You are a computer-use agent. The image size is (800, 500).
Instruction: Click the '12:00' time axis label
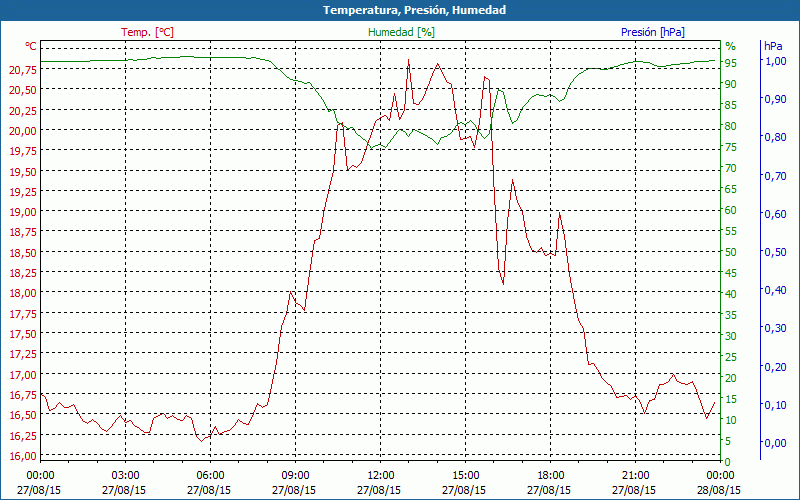coord(380,476)
